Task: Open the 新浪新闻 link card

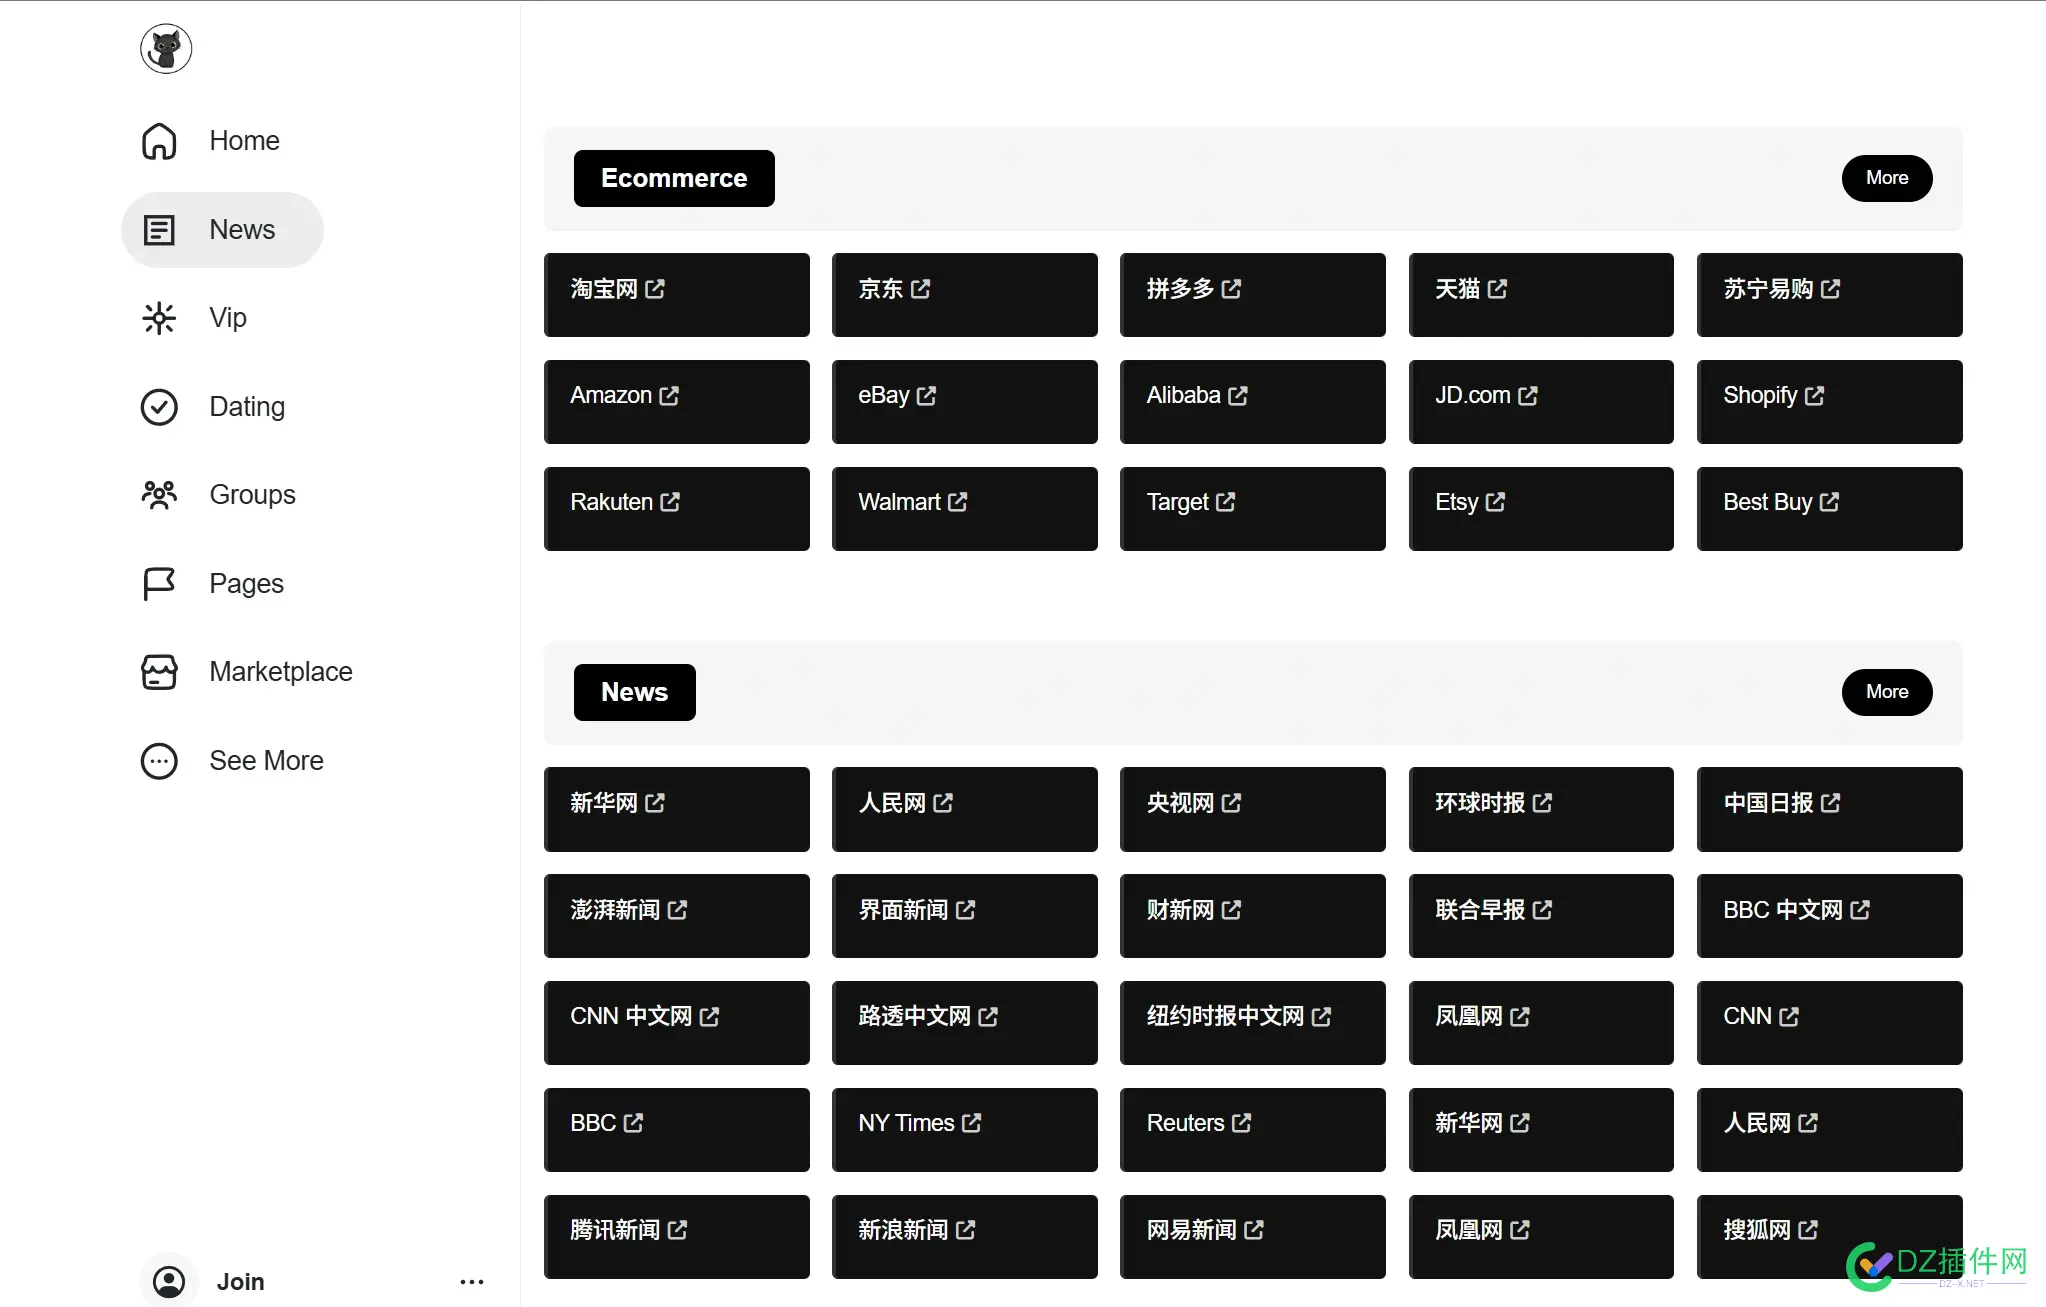Action: pyautogui.click(x=965, y=1237)
